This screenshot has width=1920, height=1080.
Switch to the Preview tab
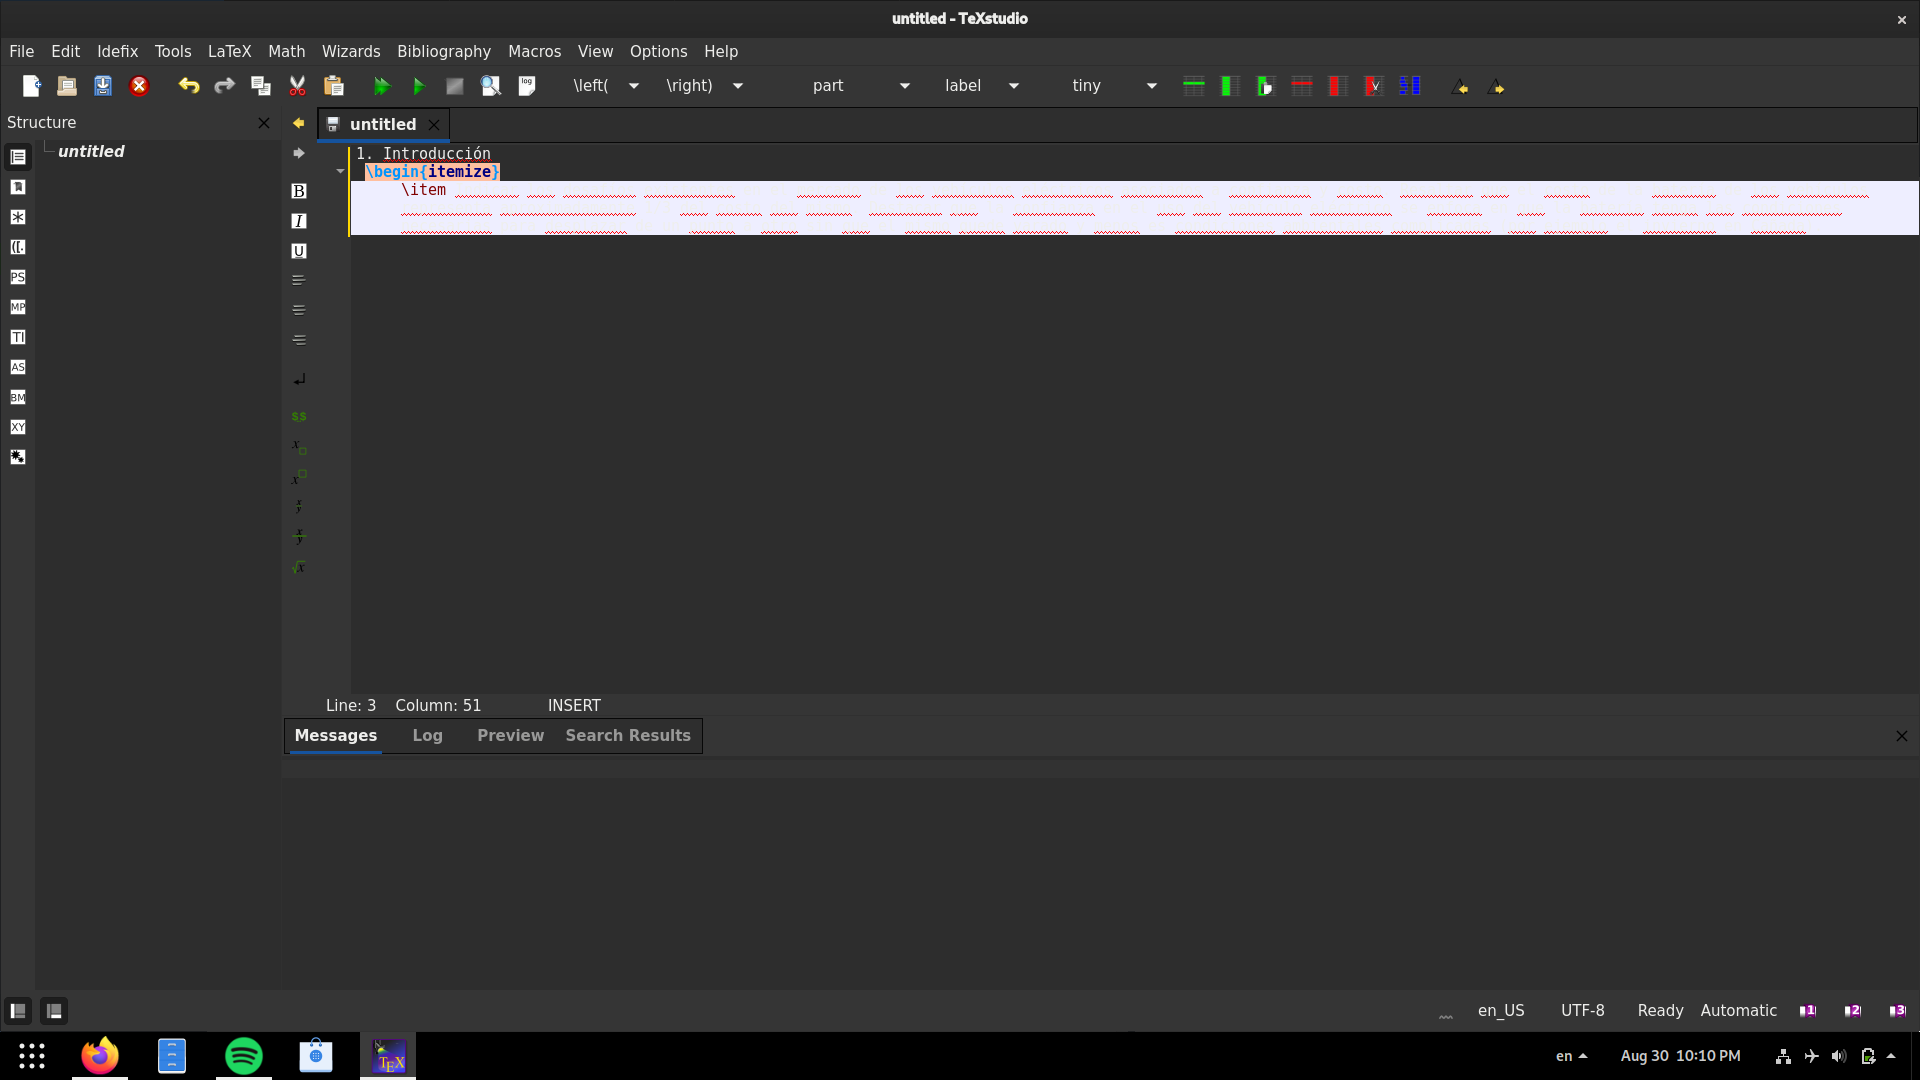pyautogui.click(x=510, y=735)
